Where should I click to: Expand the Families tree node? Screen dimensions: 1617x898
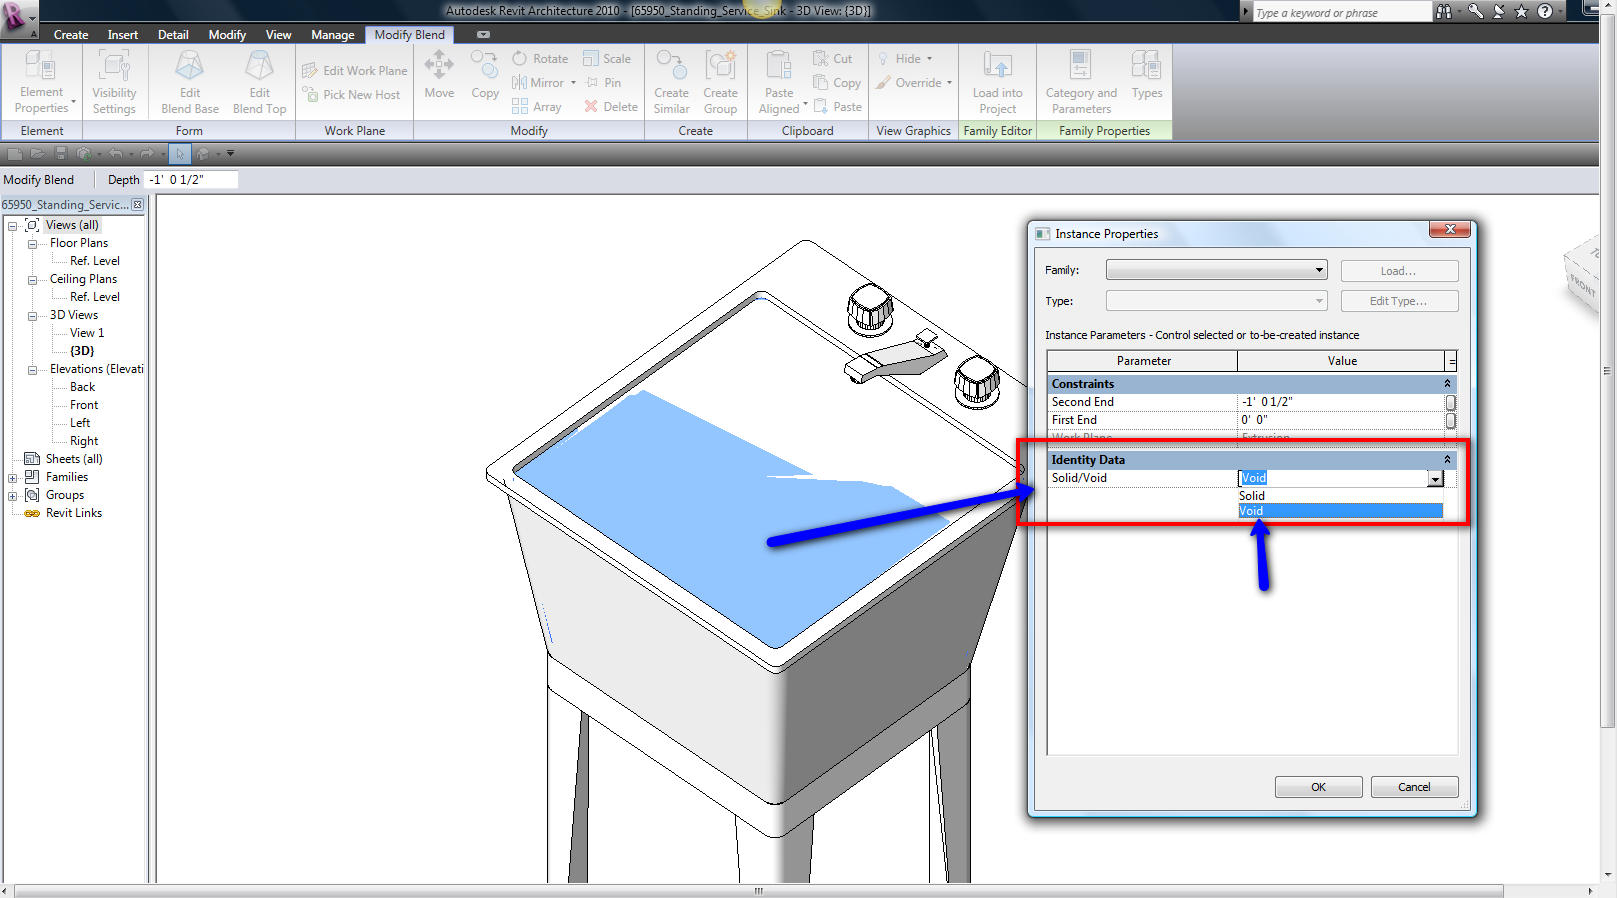pos(12,478)
